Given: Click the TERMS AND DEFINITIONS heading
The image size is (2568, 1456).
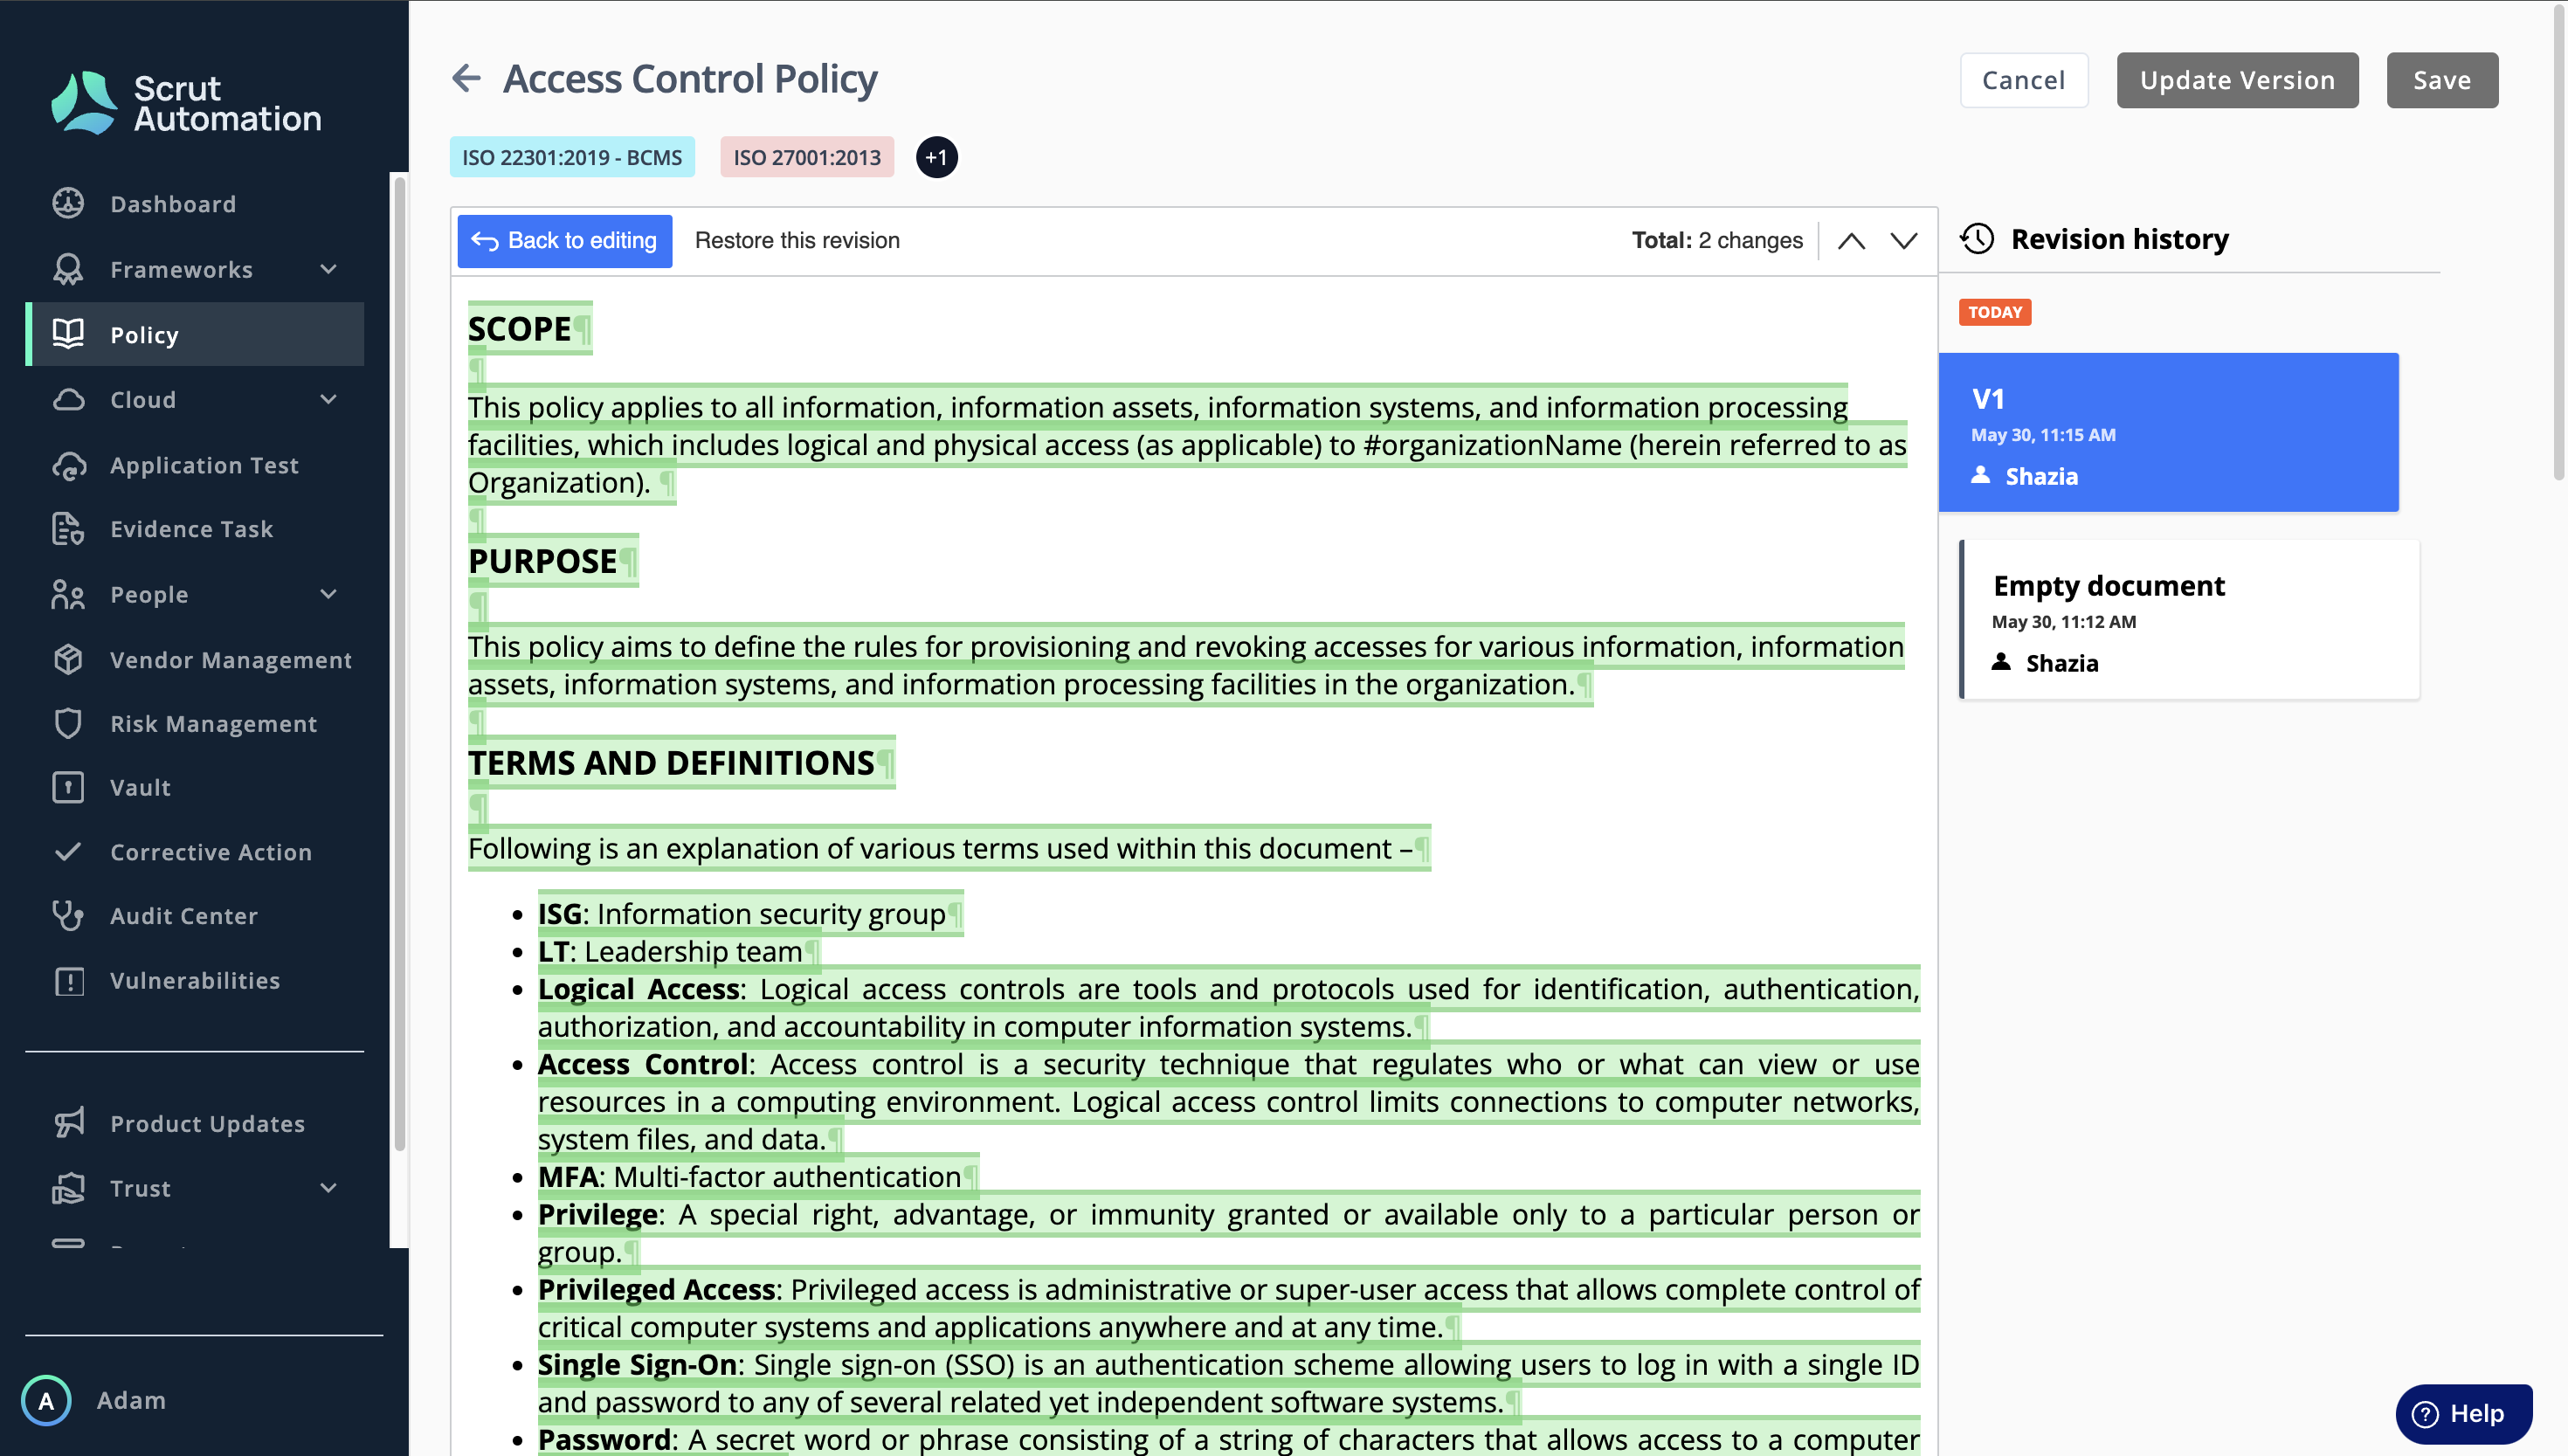Looking at the screenshot, I should pos(671,763).
